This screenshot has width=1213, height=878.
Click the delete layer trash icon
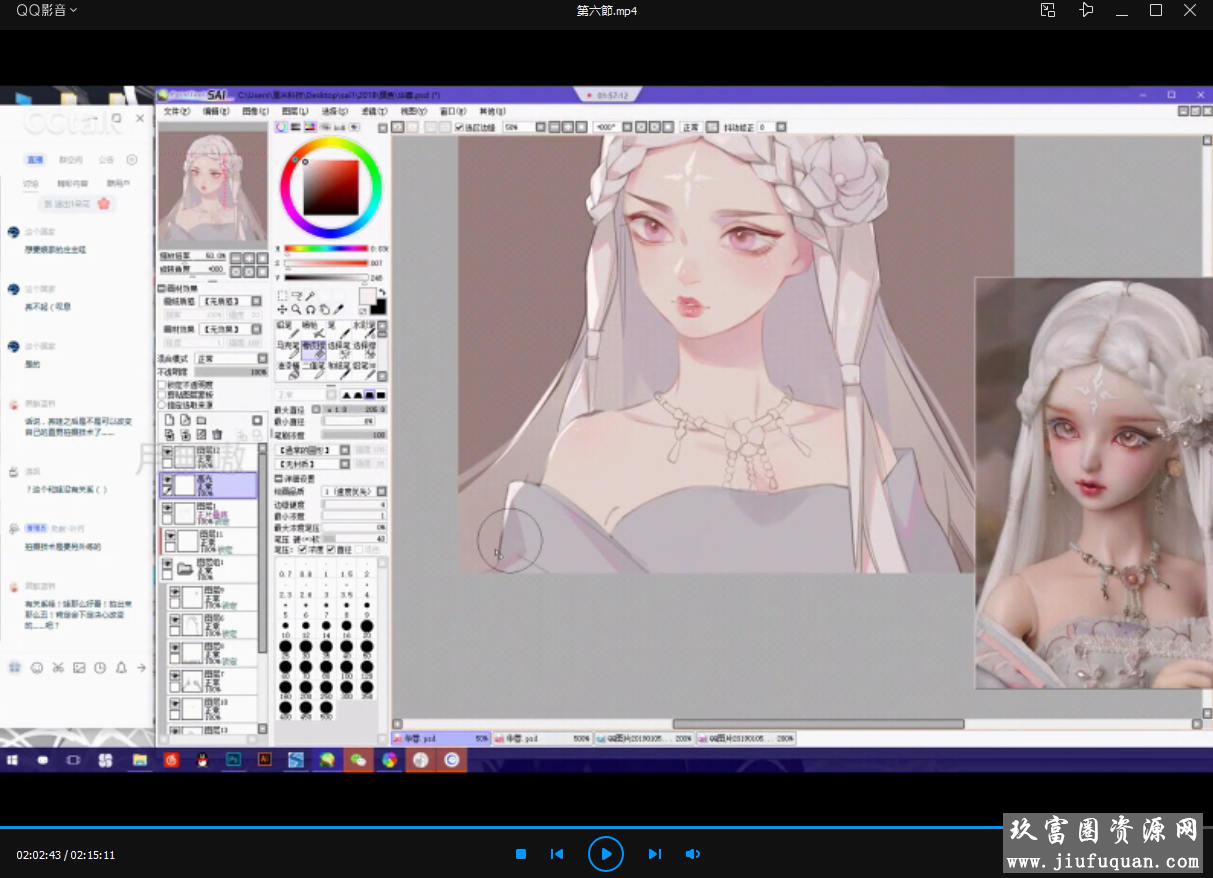tap(216, 435)
